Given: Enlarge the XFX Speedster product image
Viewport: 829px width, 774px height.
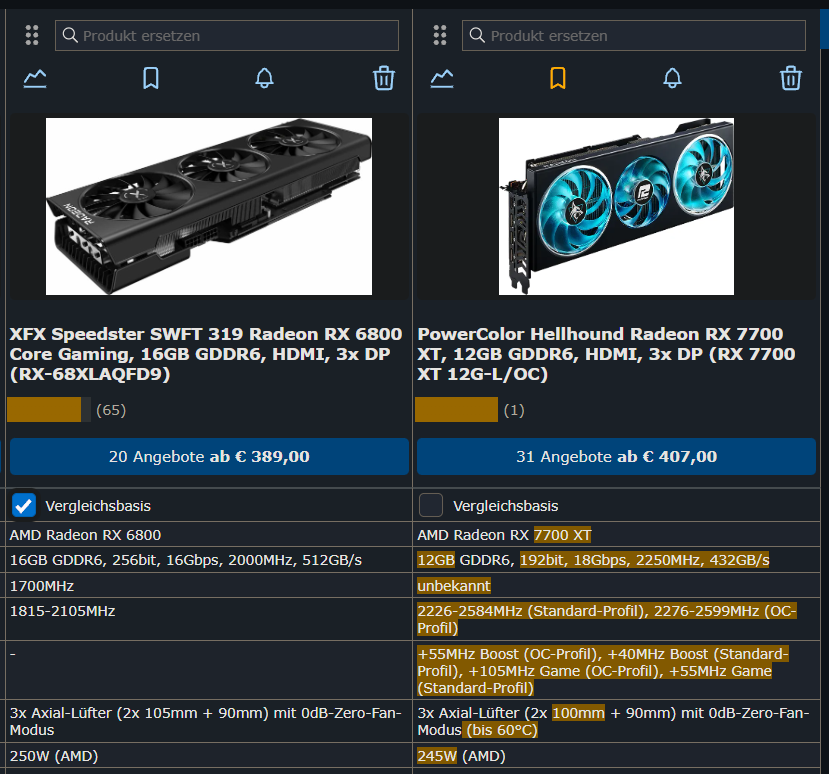Looking at the screenshot, I should tap(209, 206).
